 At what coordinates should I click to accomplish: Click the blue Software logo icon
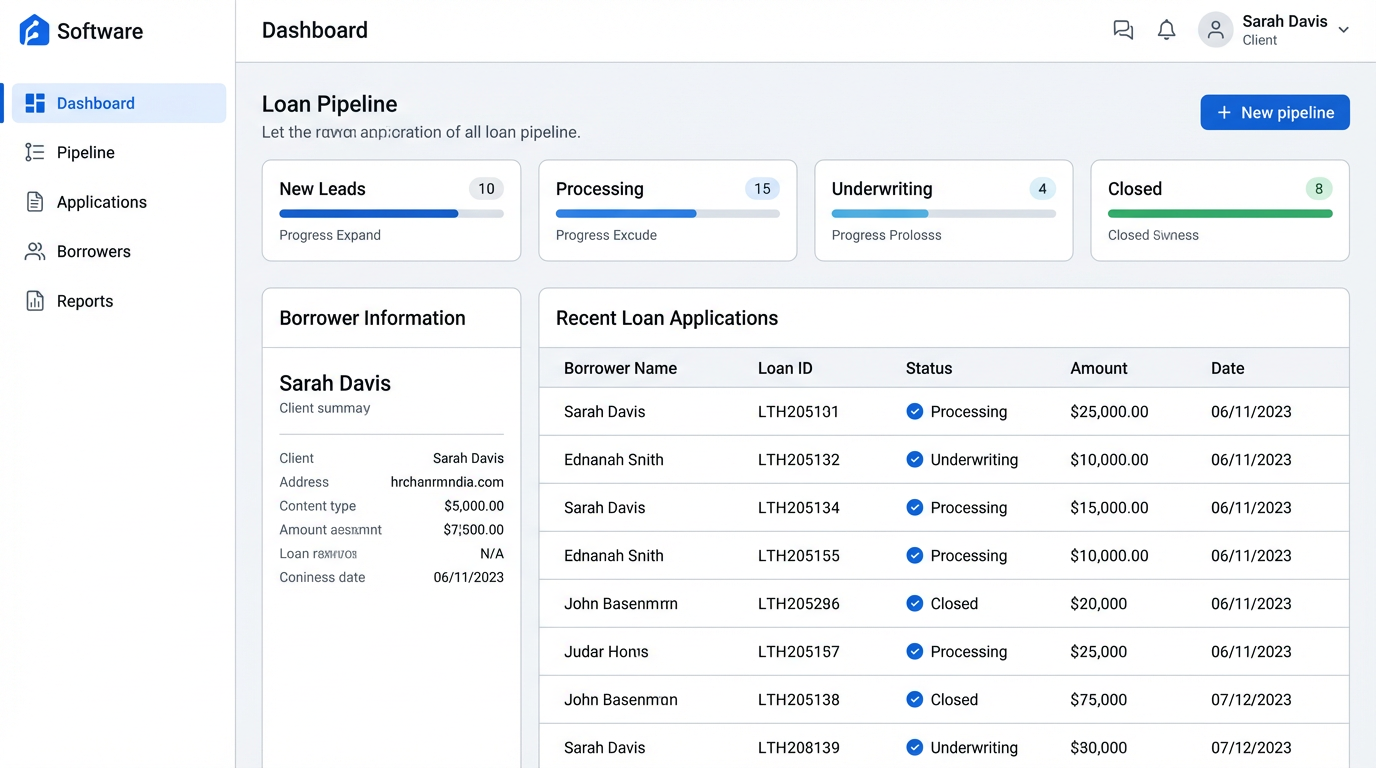coord(33,30)
